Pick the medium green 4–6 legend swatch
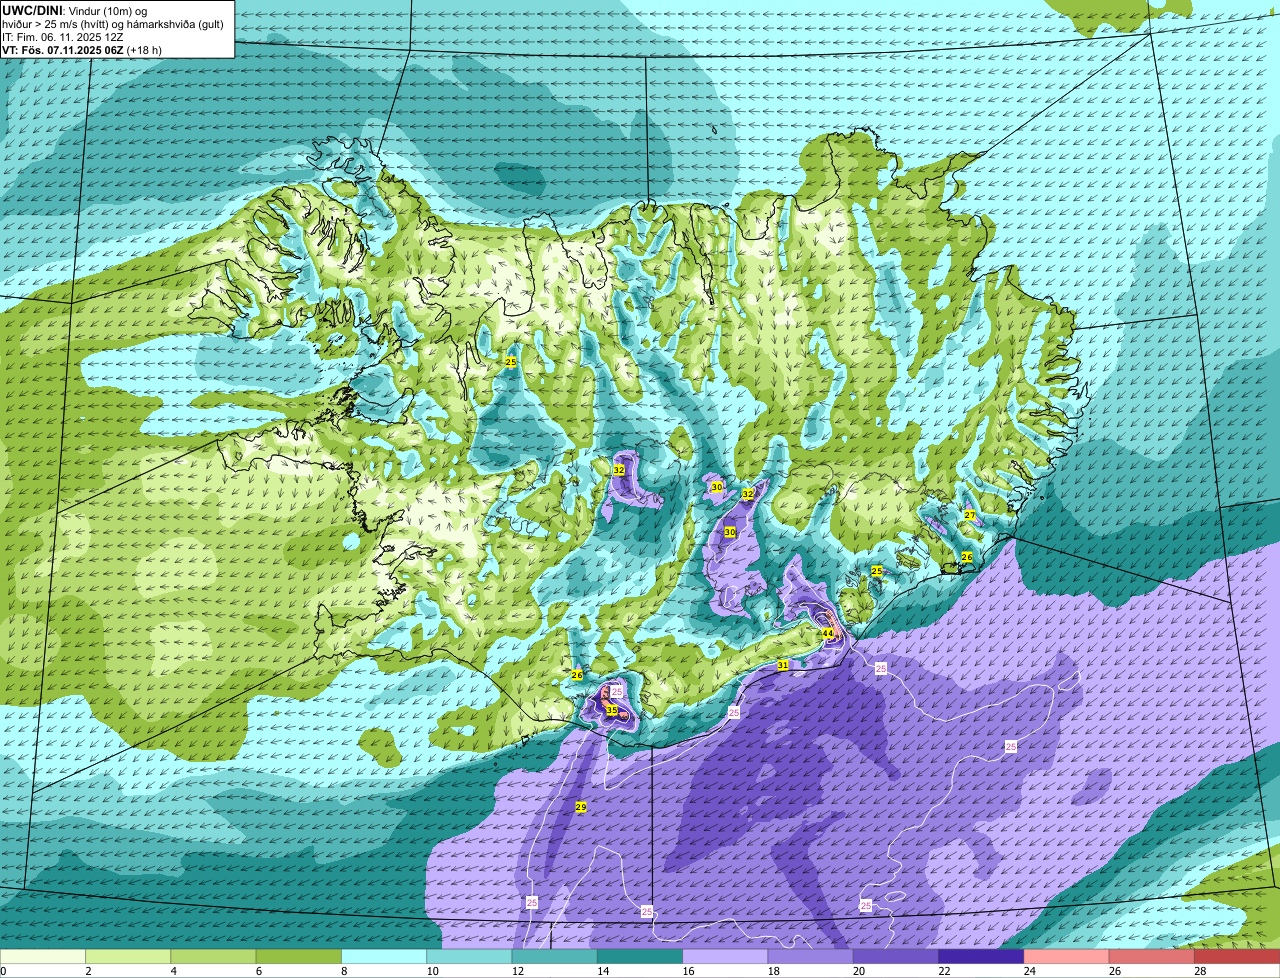Screen dimensions: 1280x978 click(x=213, y=957)
